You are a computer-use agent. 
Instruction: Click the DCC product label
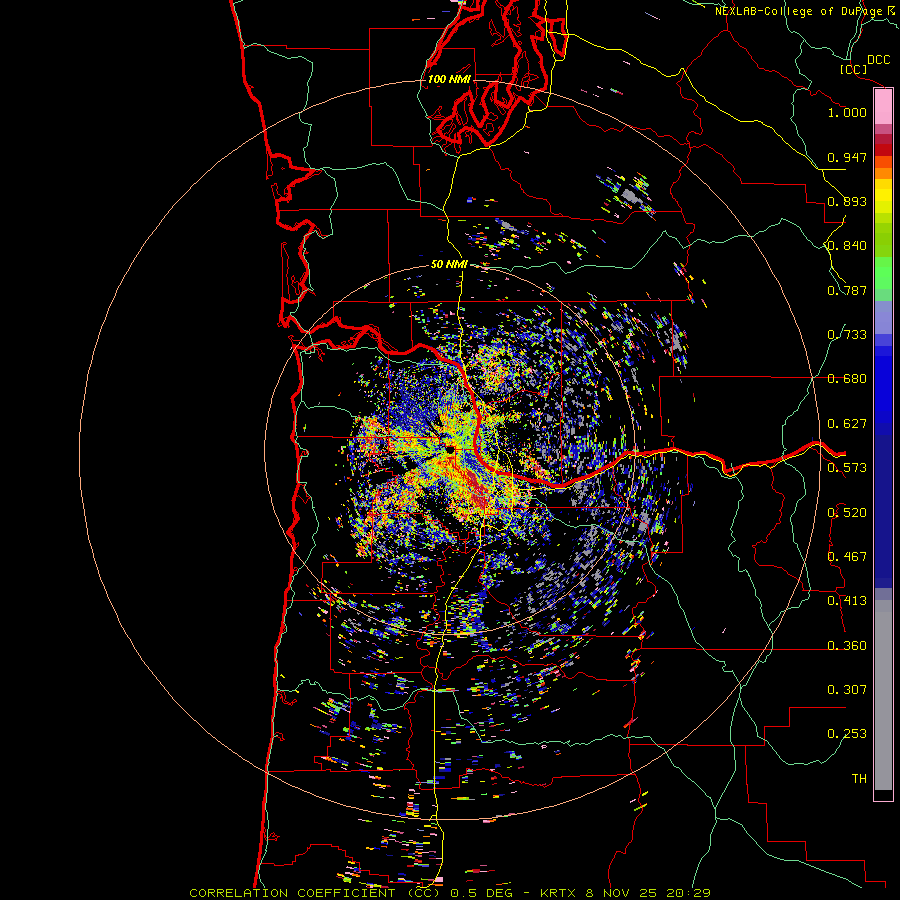click(878, 60)
